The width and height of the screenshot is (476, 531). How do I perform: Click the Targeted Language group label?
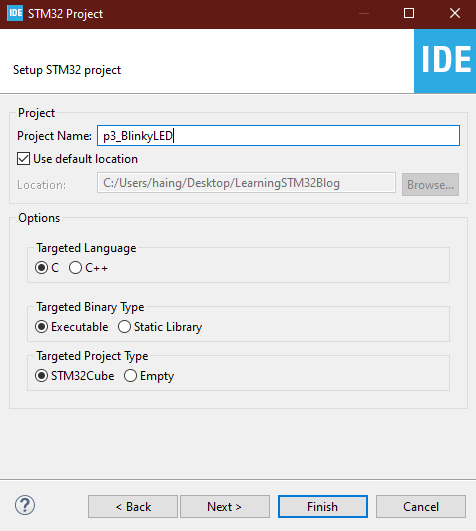[86, 248]
